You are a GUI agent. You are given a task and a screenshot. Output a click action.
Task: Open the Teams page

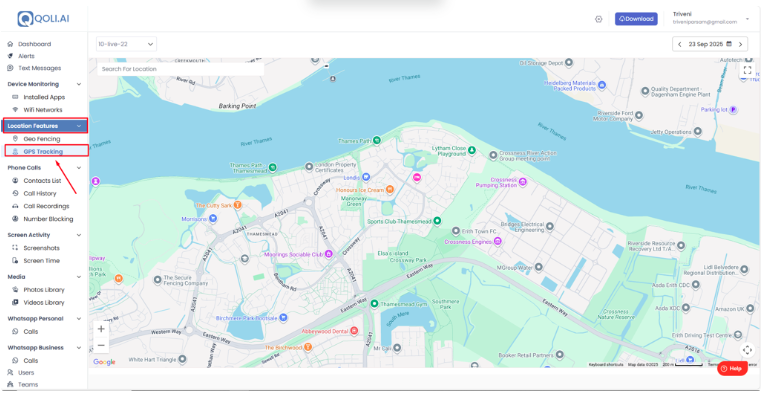pos(28,384)
